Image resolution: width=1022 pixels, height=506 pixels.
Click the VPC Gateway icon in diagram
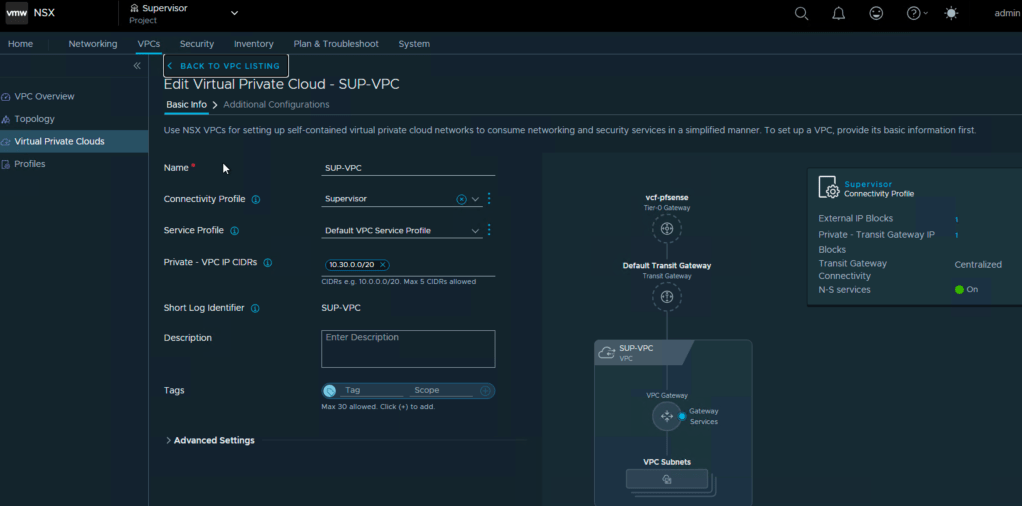pos(667,416)
